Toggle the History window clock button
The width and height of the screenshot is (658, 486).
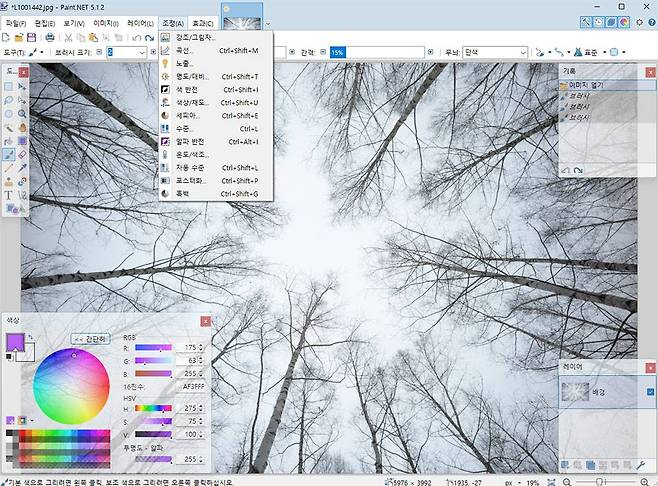coord(599,22)
